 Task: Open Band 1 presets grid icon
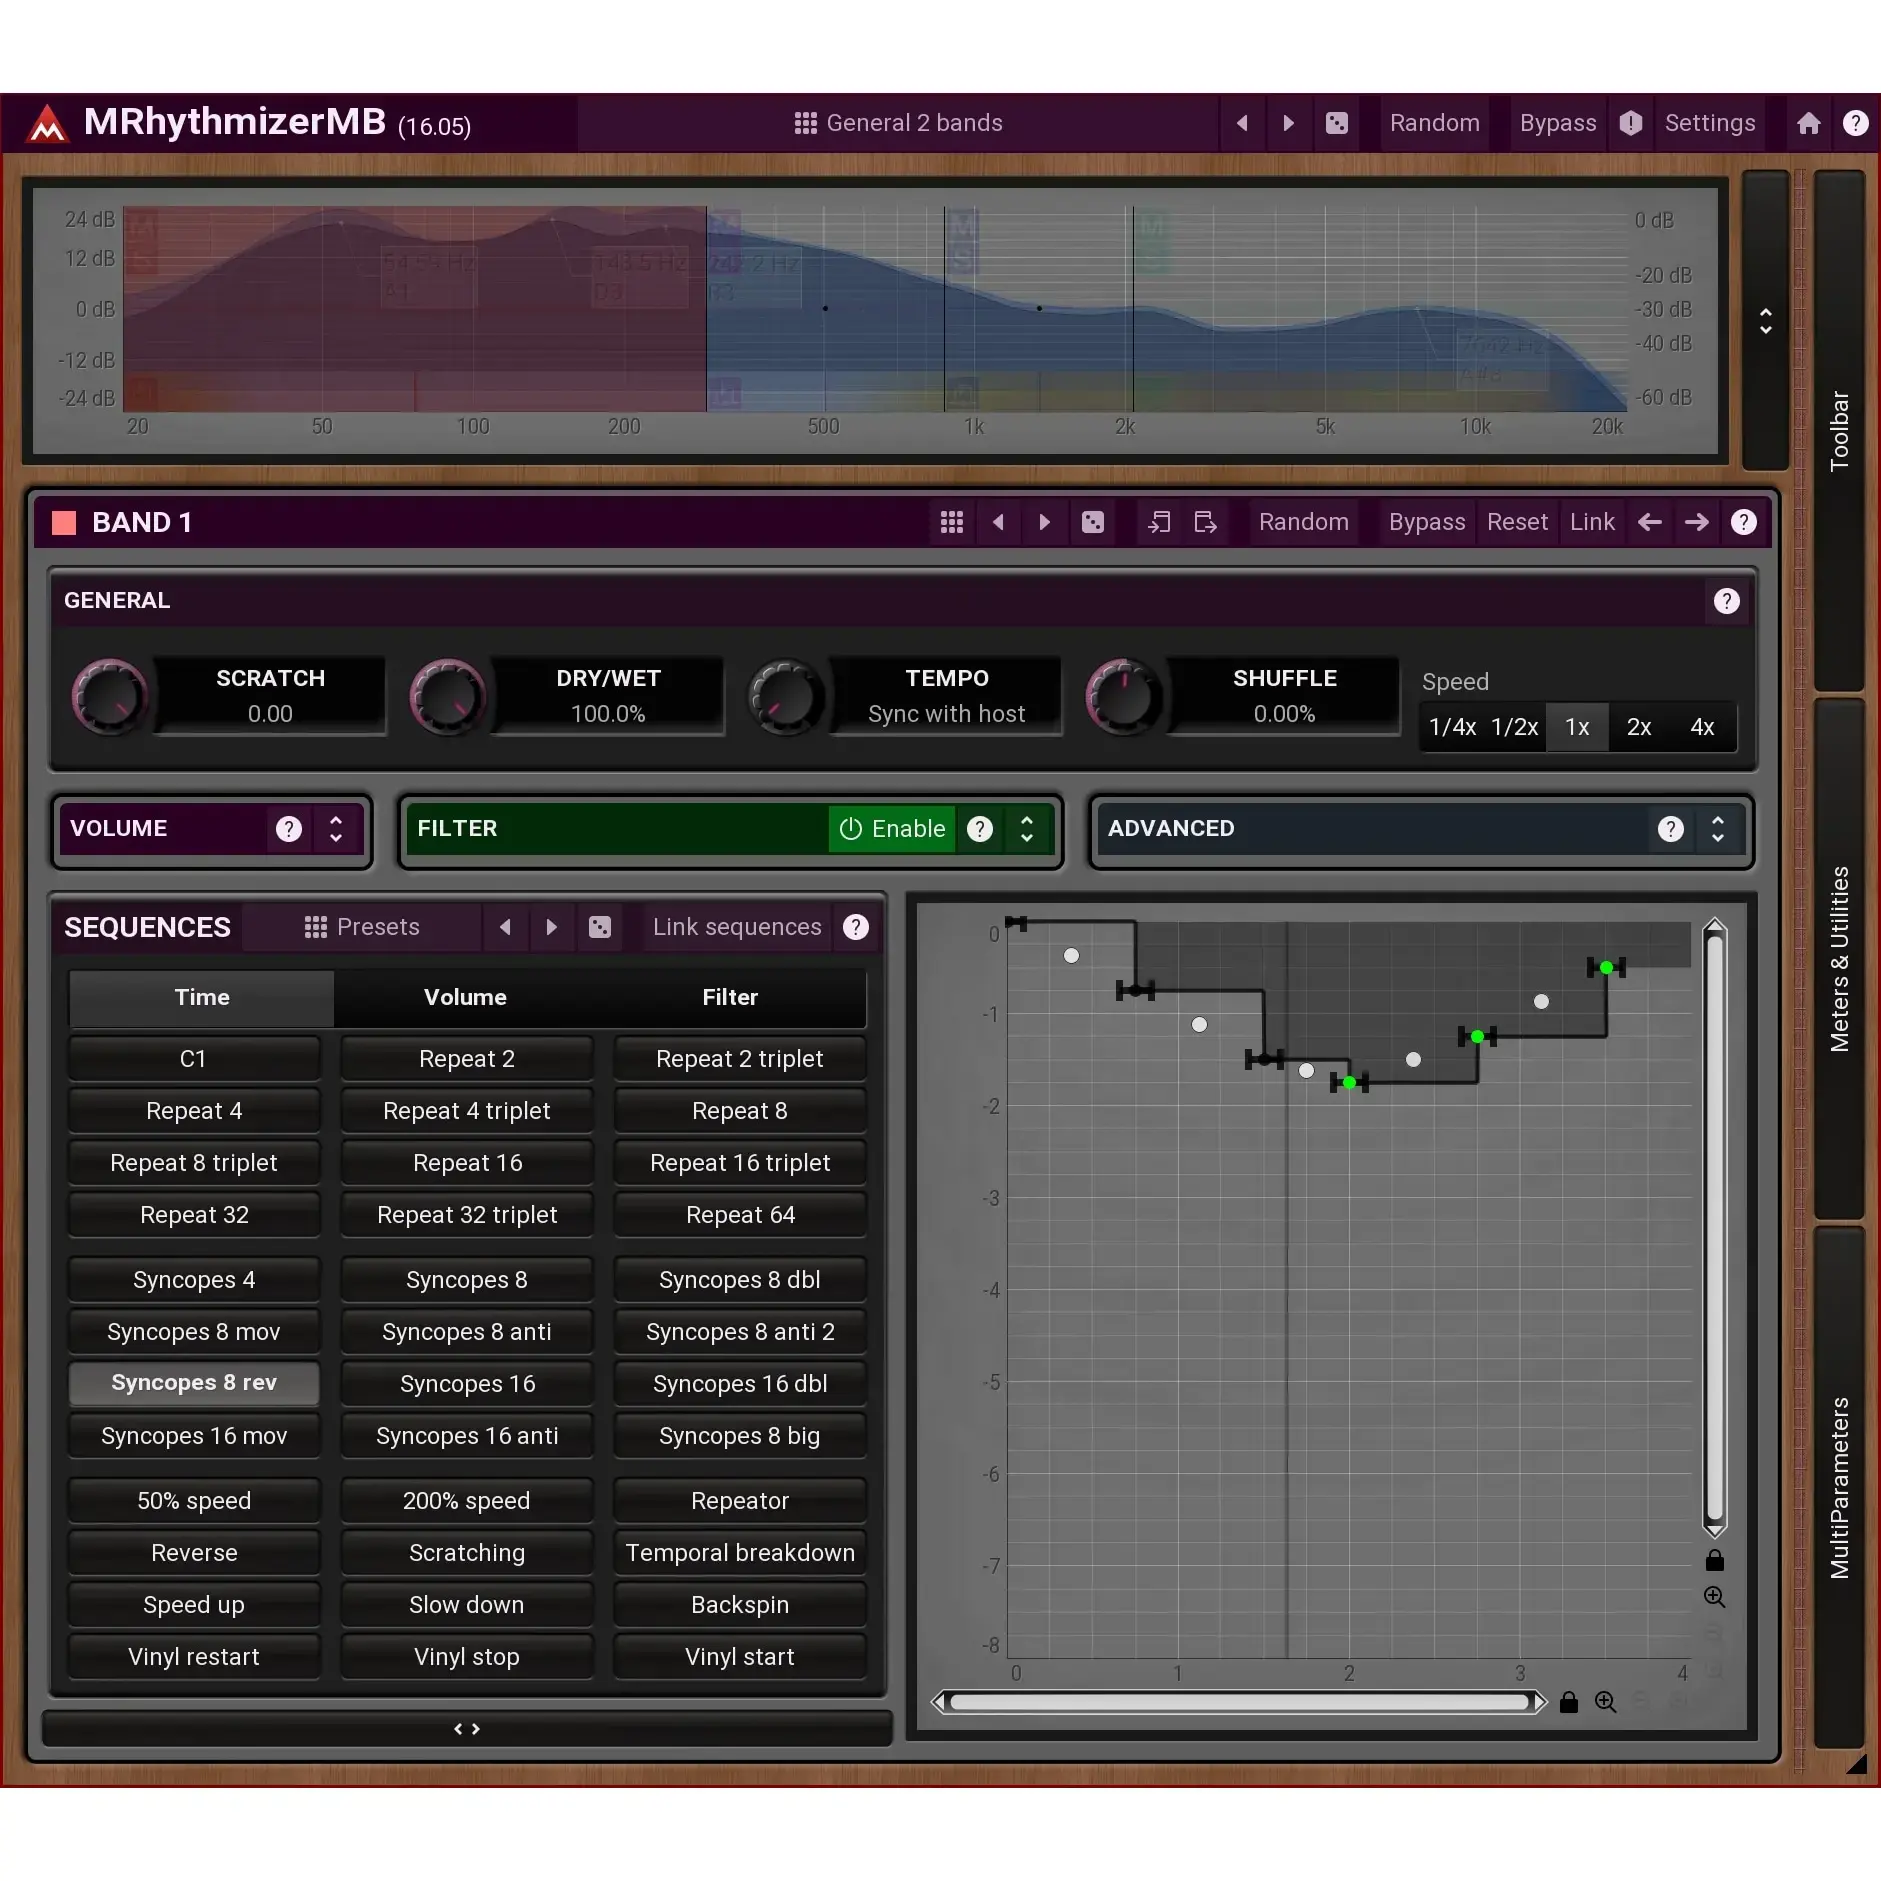tap(952, 522)
